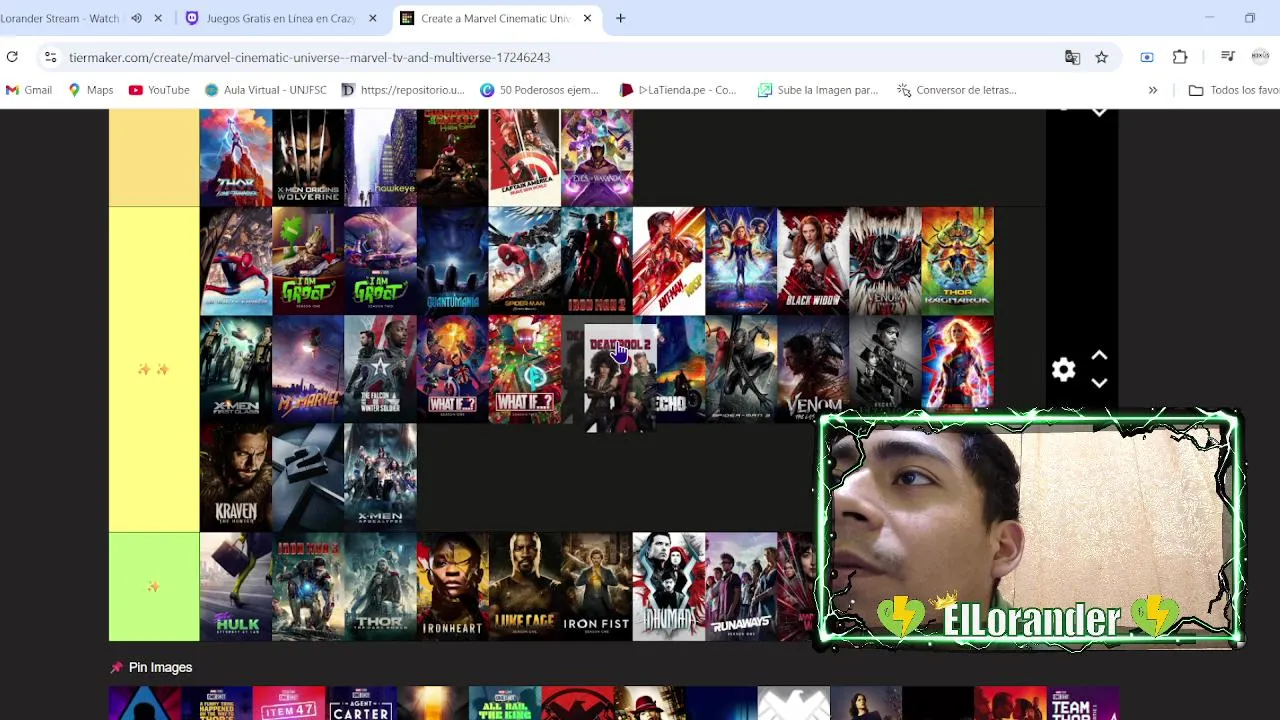This screenshot has height=720, width=1280.
Task: Switch to the Lorander Stream tab
Action: point(60,18)
